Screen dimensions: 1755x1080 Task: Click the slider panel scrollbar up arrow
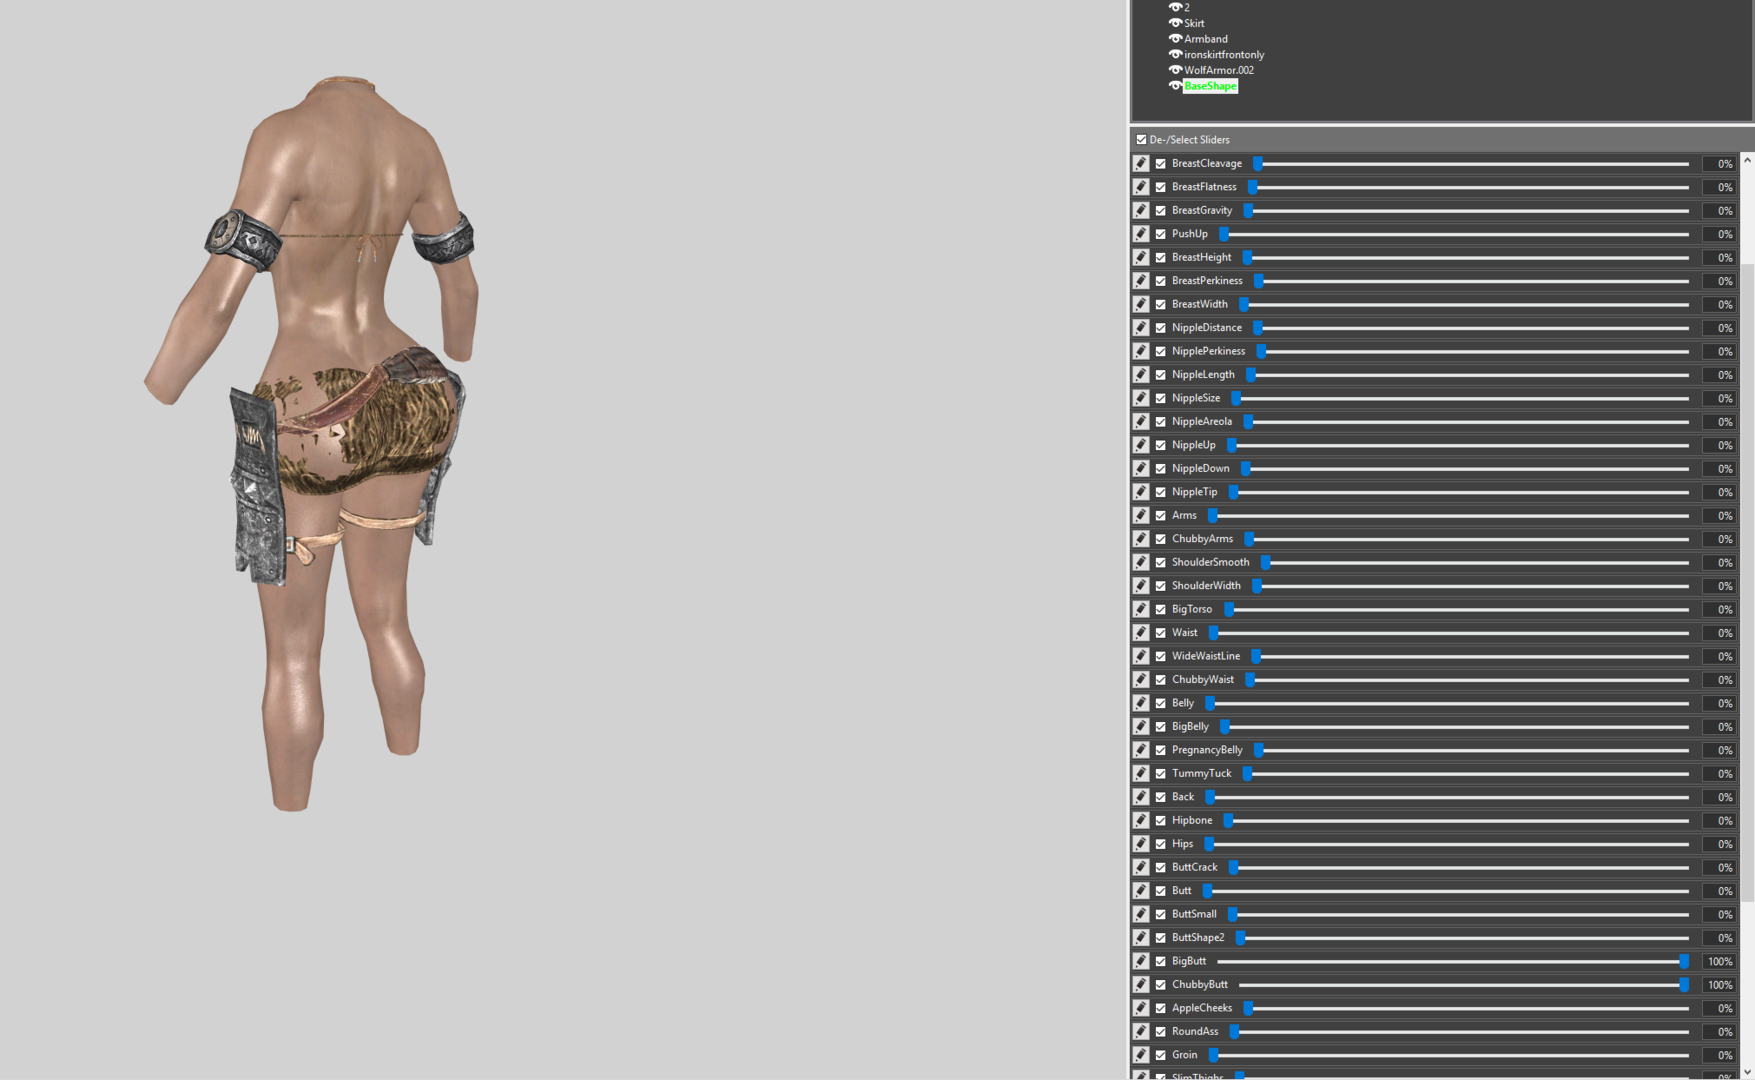click(1747, 159)
